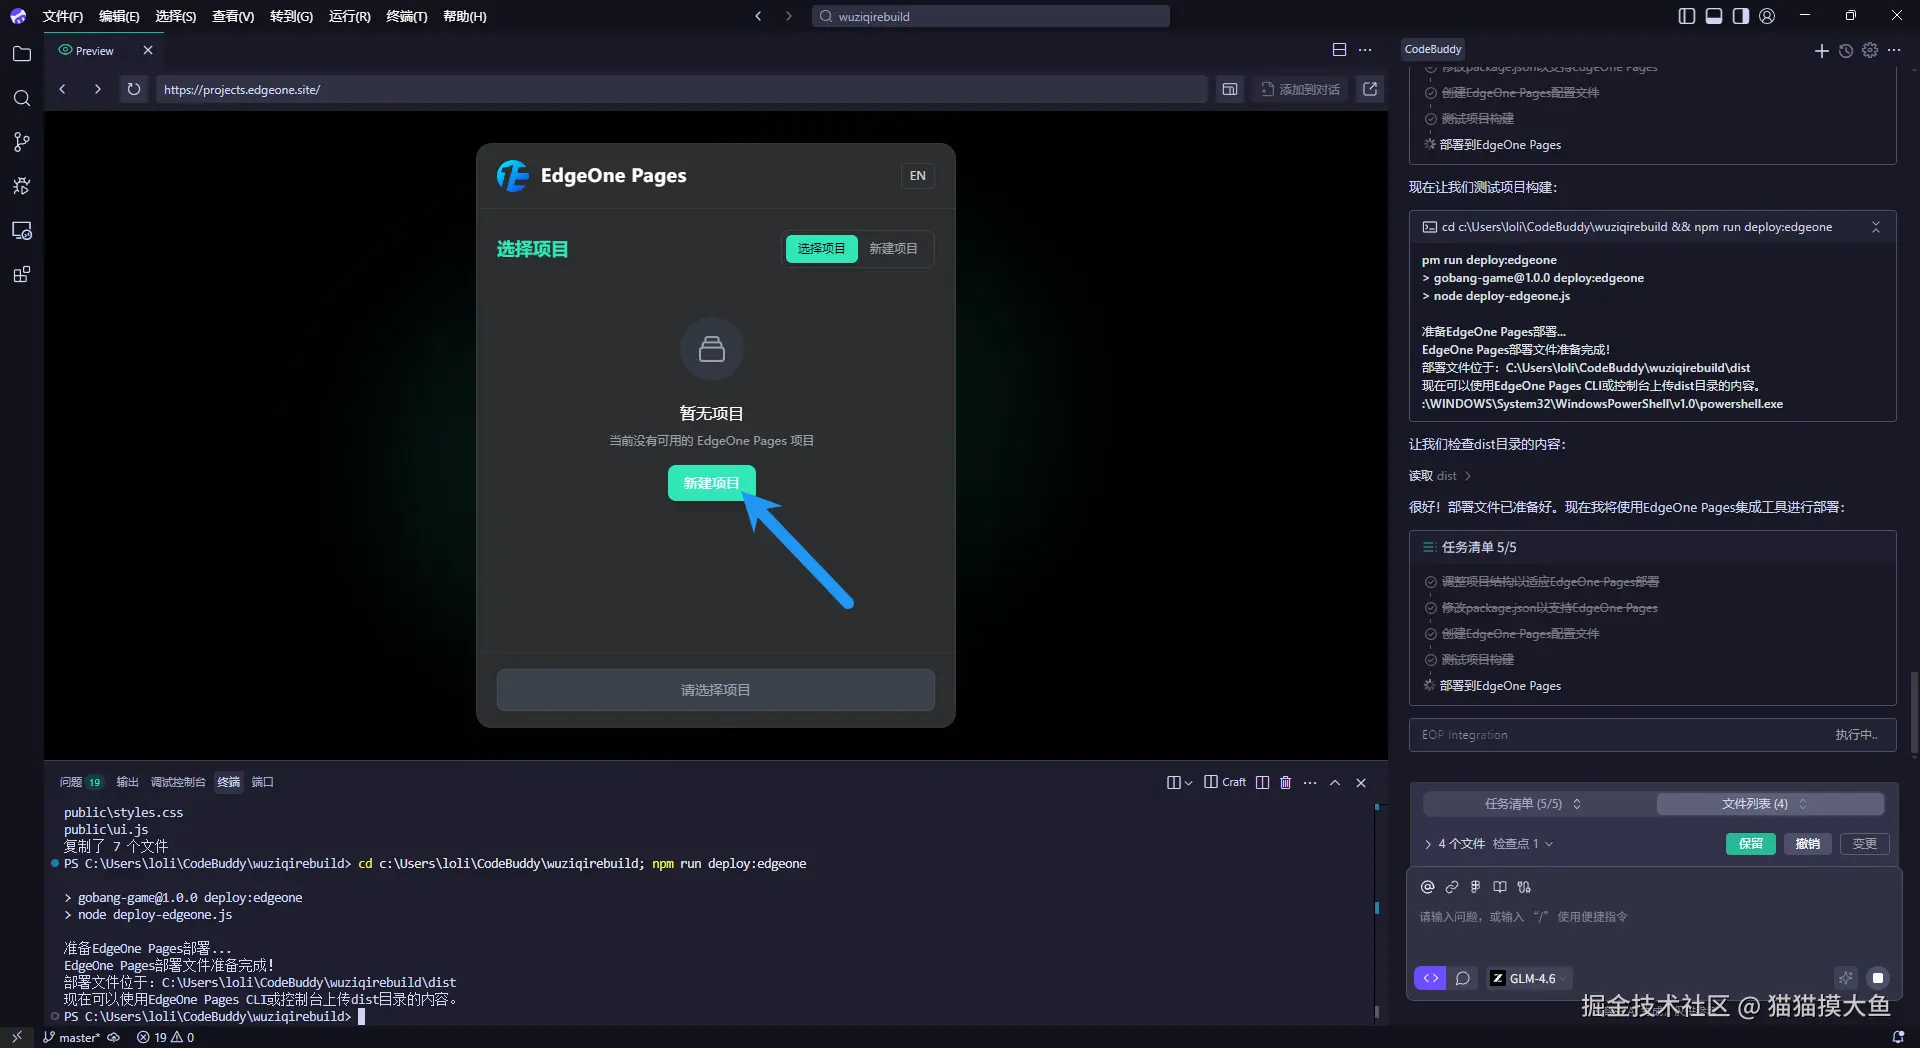Image resolution: width=1920 pixels, height=1048 pixels.
Task: Go back in the preview browser
Action: click(x=62, y=89)
